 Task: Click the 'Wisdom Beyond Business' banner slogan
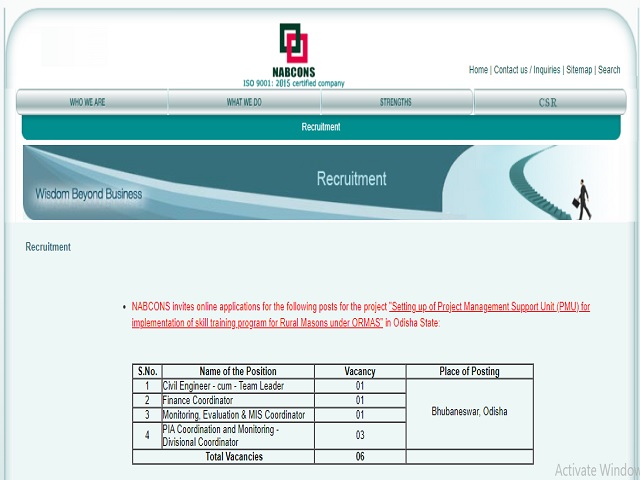click(89, 194)
